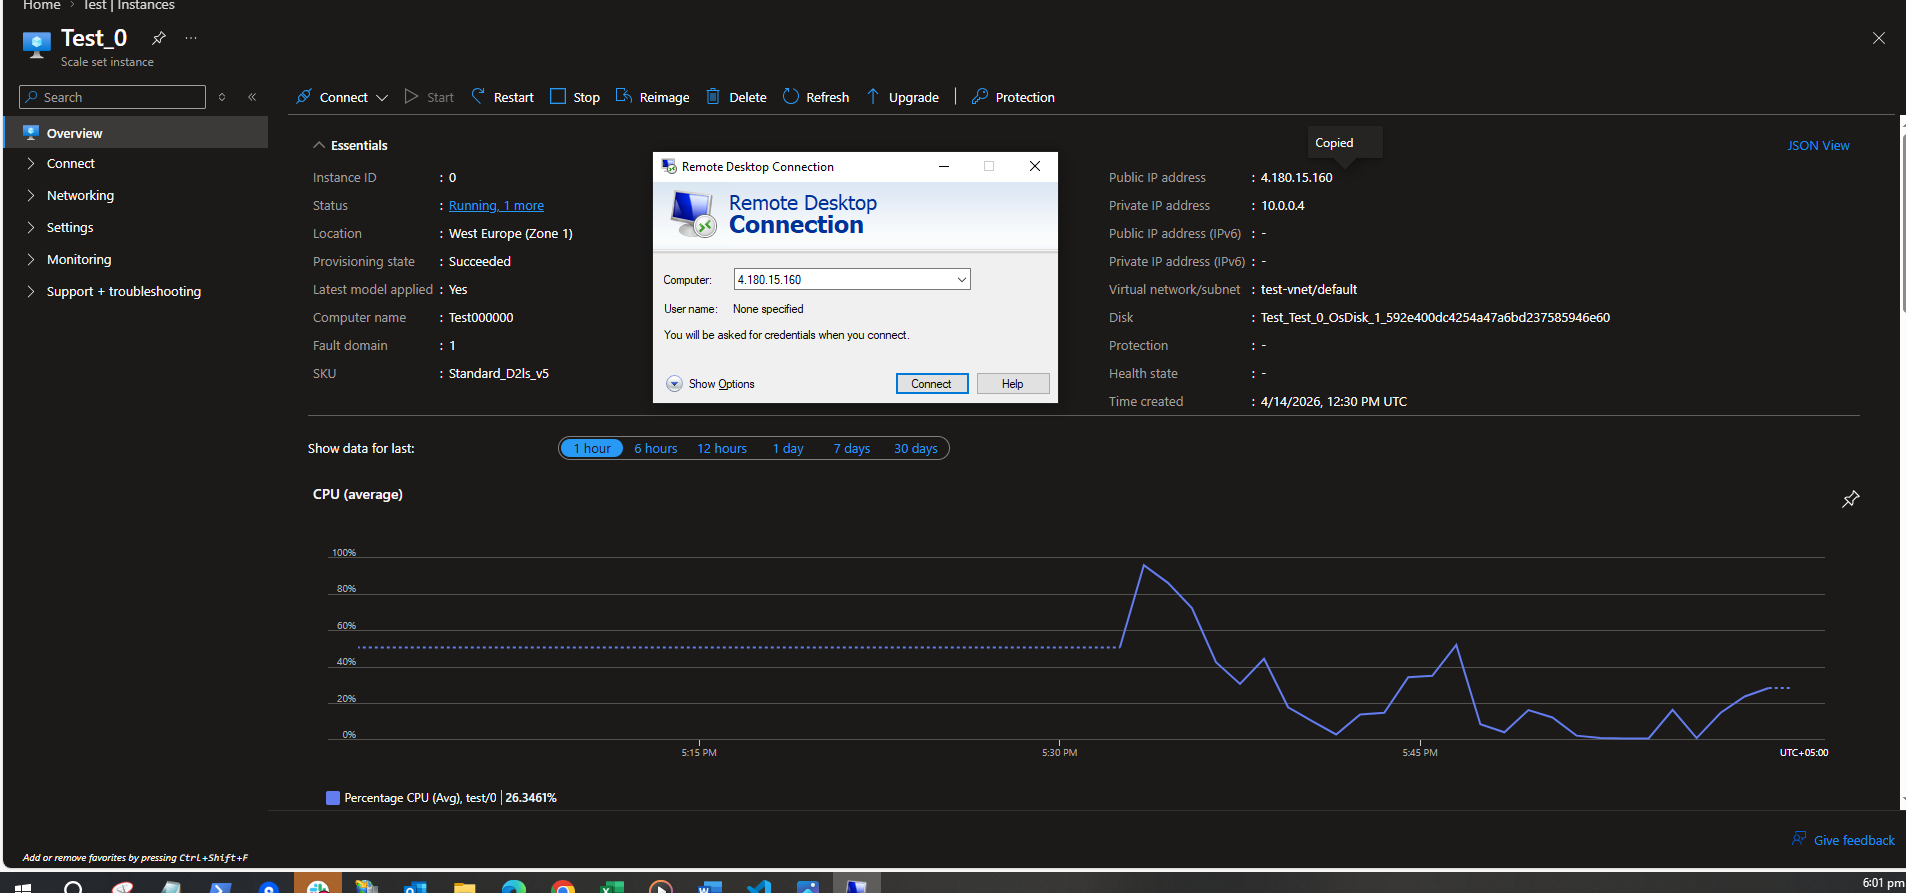Click Connect button in Remote Desktop dialog

coord(932,384)
